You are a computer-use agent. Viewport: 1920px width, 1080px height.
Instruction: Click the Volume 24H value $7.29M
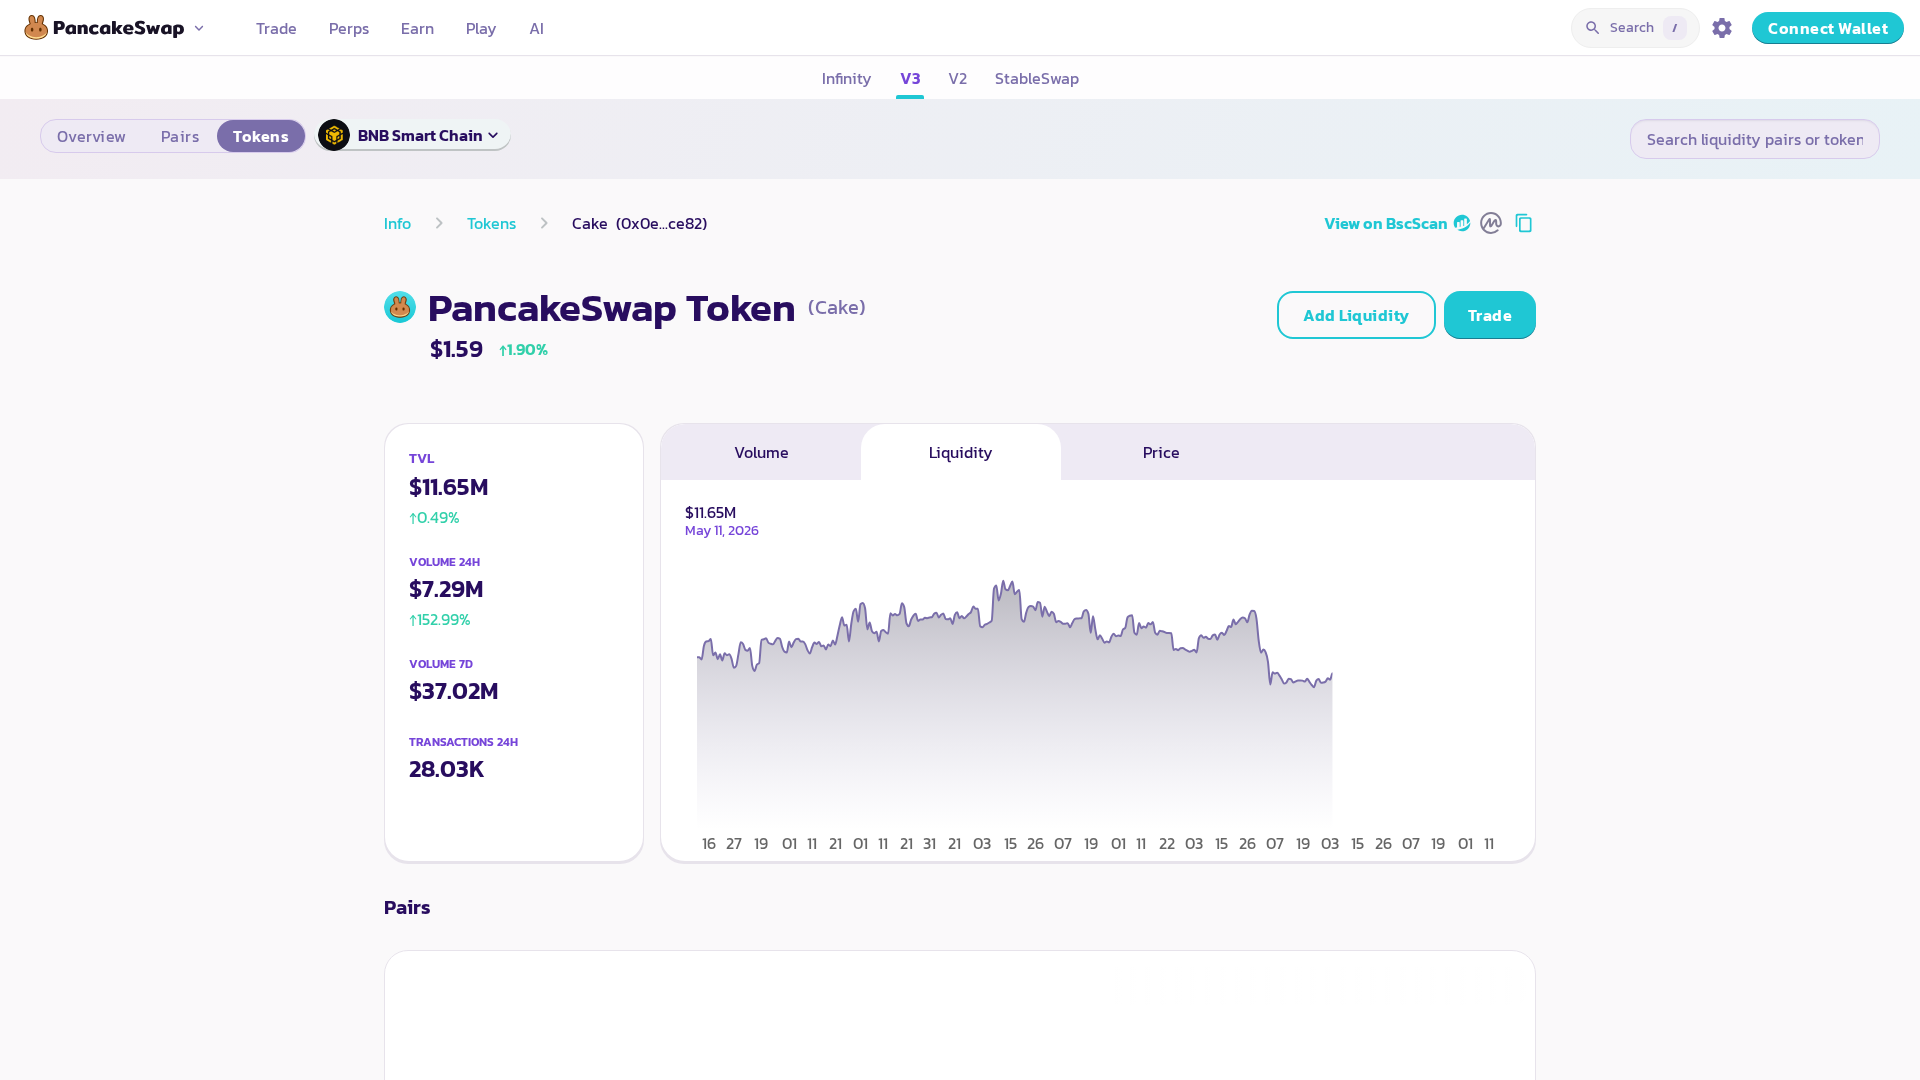(446, 589)
